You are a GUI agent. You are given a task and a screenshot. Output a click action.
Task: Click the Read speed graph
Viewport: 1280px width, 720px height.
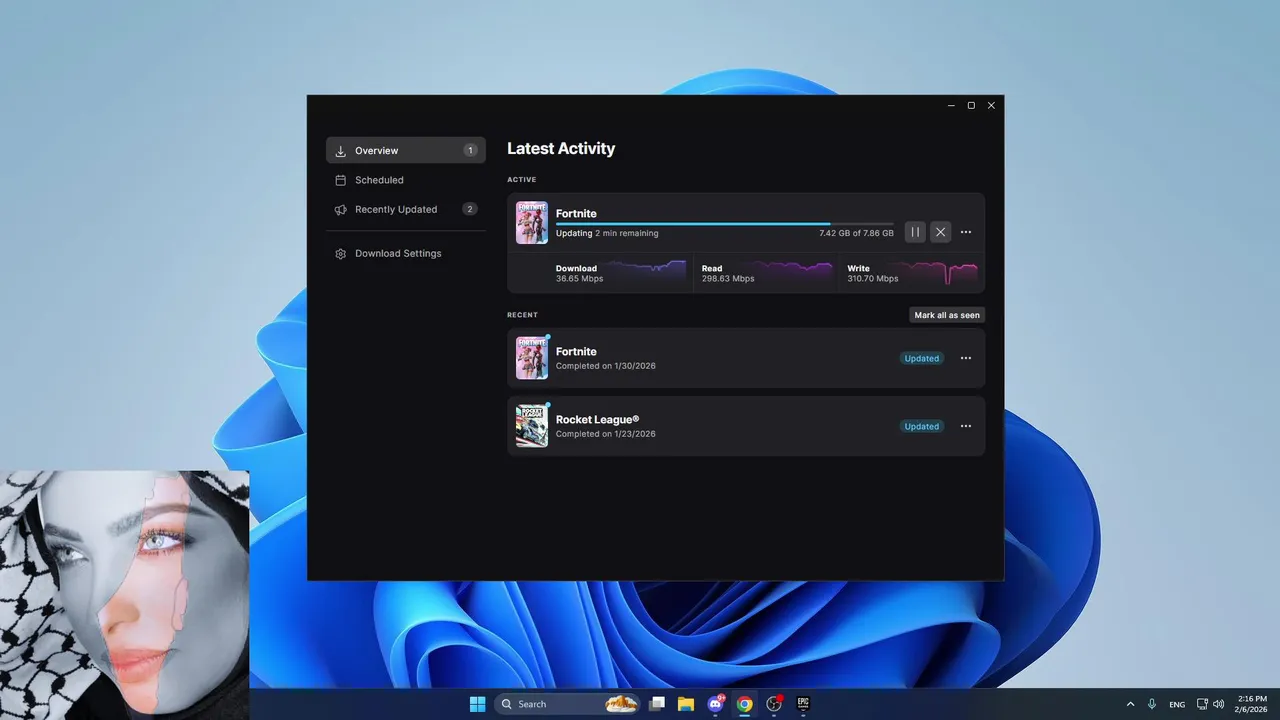click(x=793, y=271)
